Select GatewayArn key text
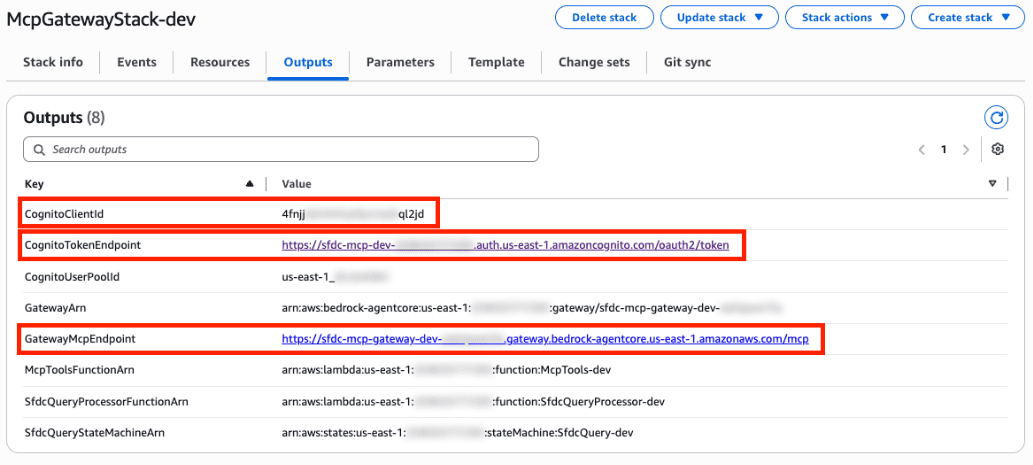 pos(55,308)
